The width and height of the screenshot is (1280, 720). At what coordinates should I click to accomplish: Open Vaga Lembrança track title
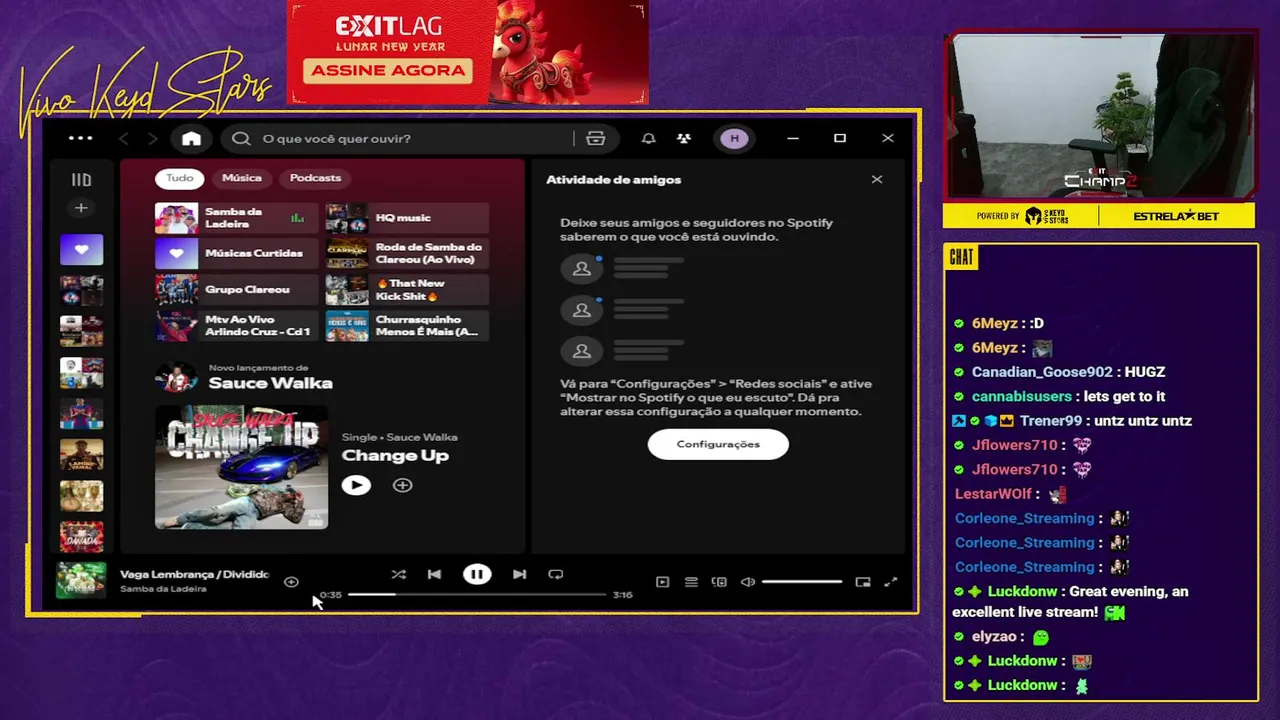tap(194, 575)
